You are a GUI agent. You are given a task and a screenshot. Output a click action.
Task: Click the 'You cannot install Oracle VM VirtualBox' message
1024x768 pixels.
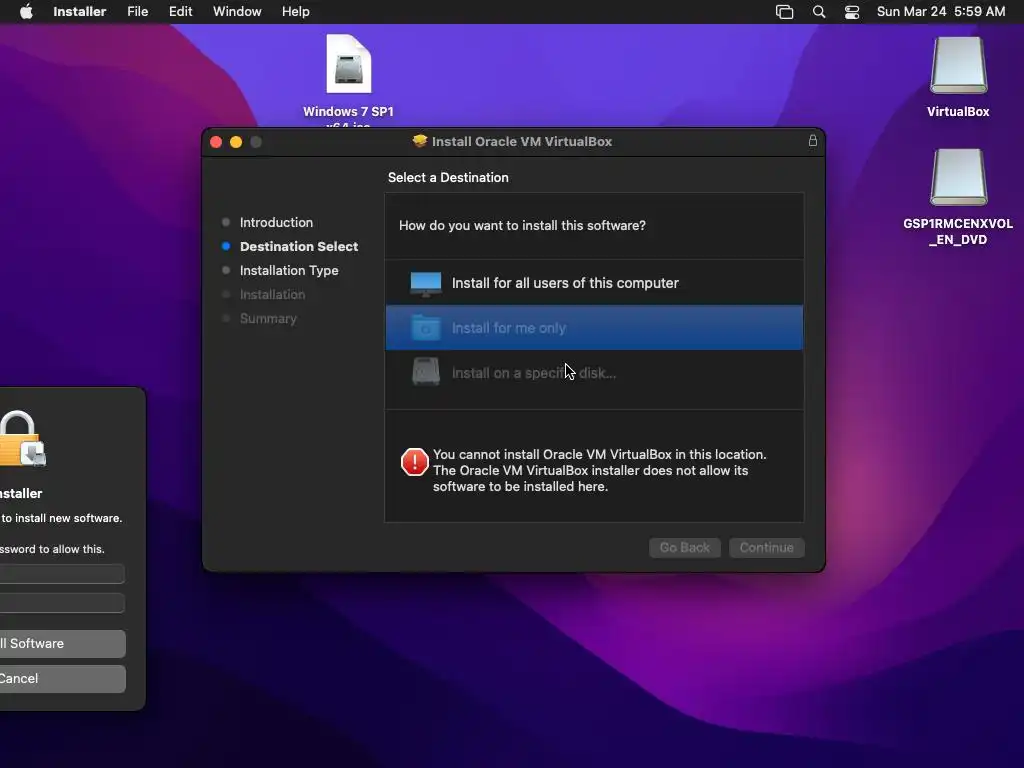(x=600, y=470)
